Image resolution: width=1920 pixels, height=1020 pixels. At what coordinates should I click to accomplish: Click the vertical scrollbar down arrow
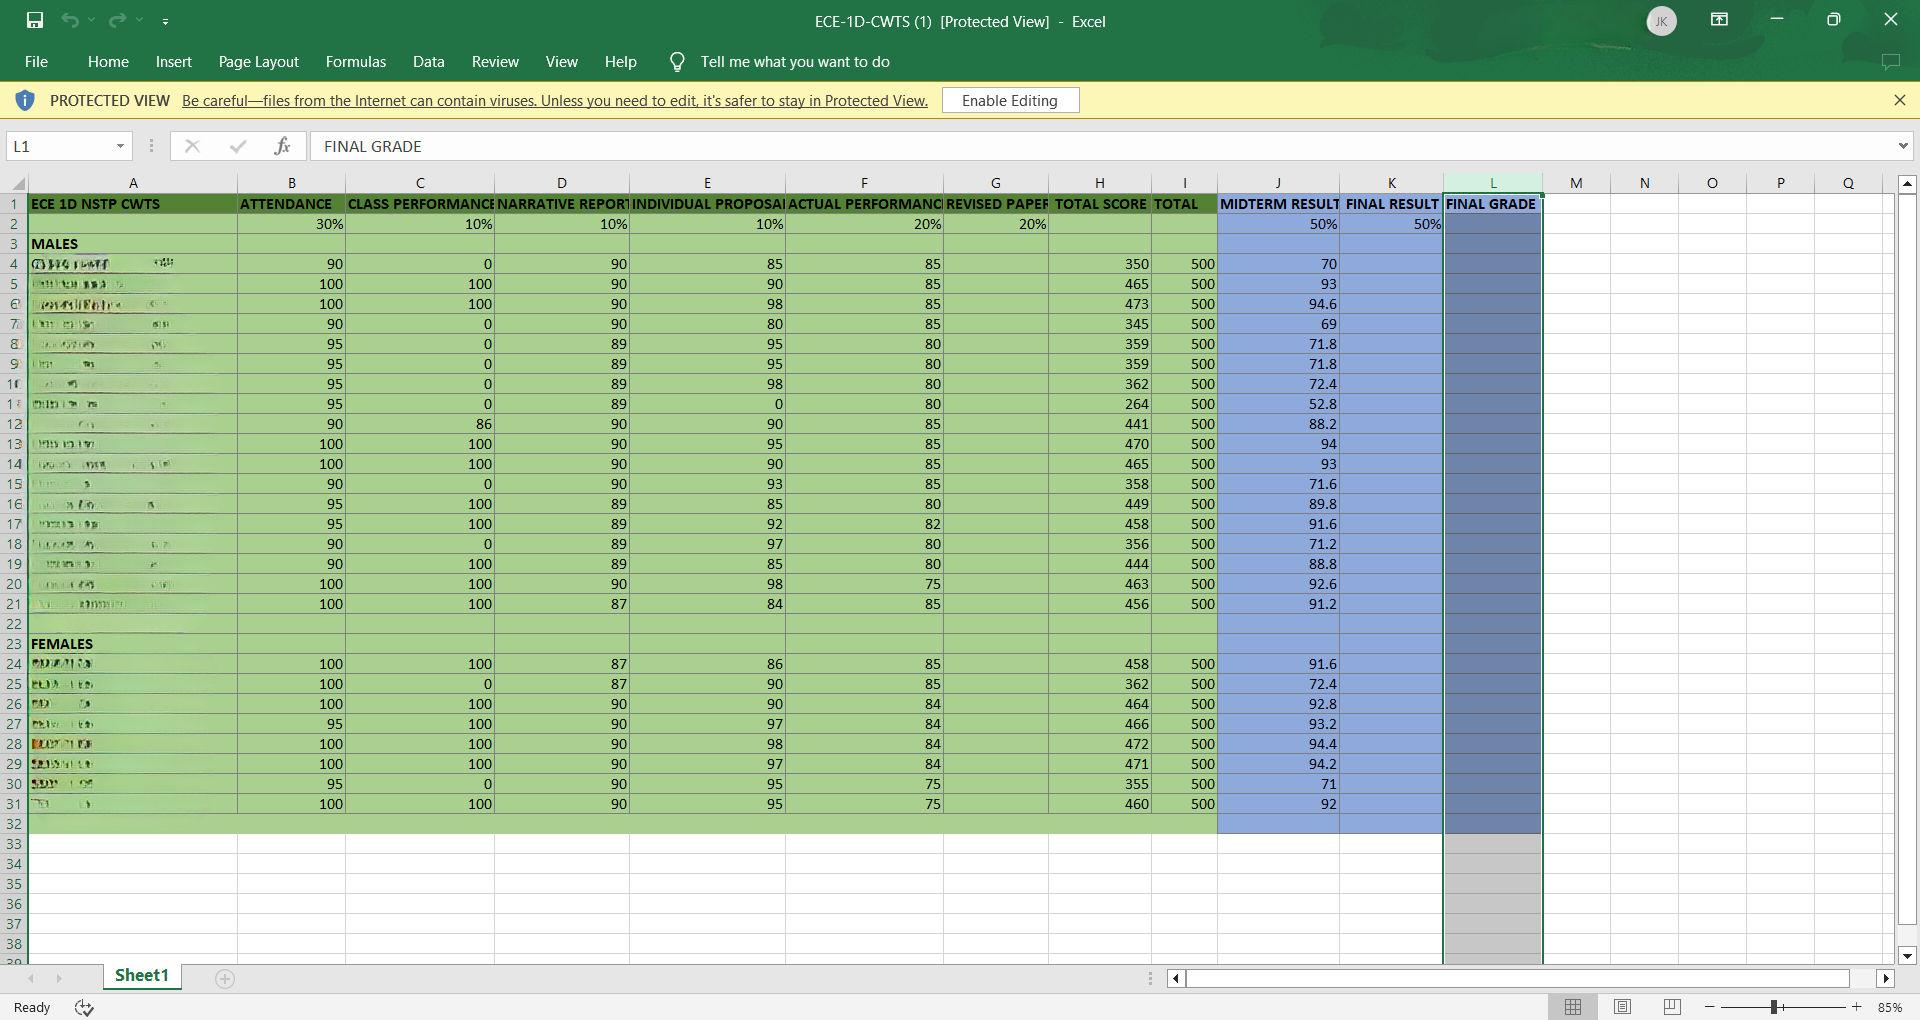1907,956
